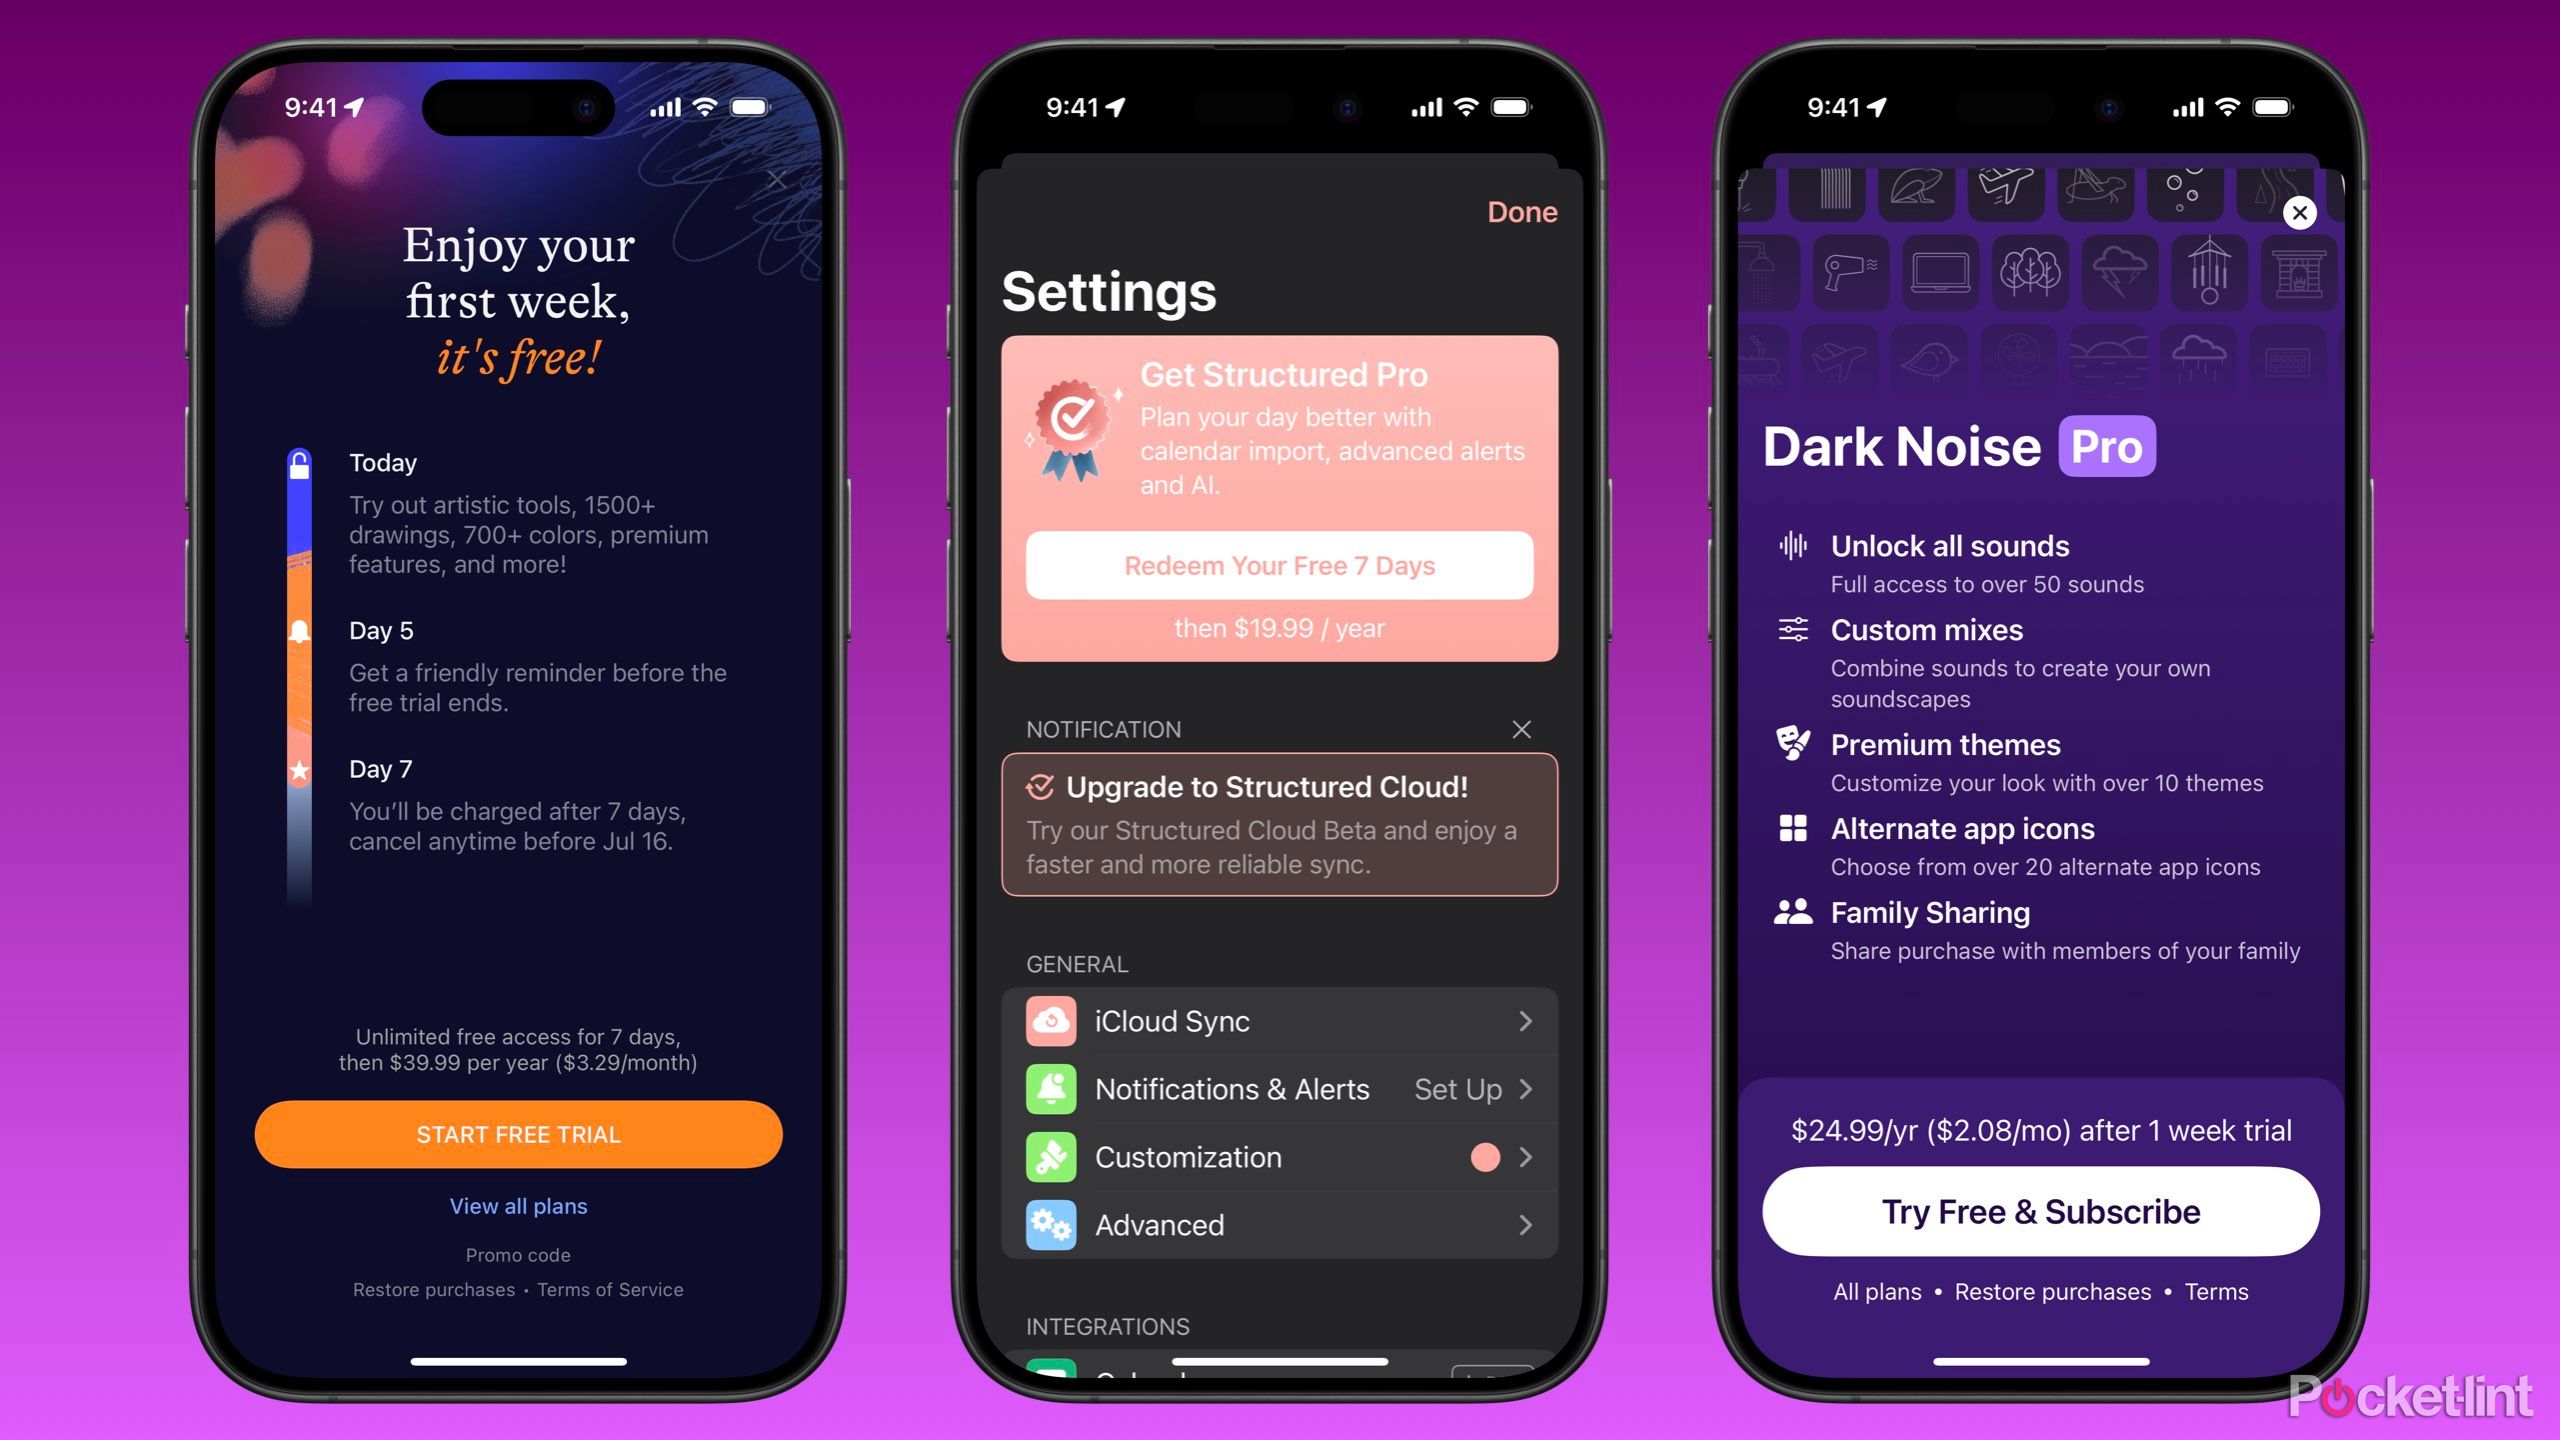Open Notifications & Alerts setup
This screenshot has height=1440, width=2560.
[x=1280, y=1088]
